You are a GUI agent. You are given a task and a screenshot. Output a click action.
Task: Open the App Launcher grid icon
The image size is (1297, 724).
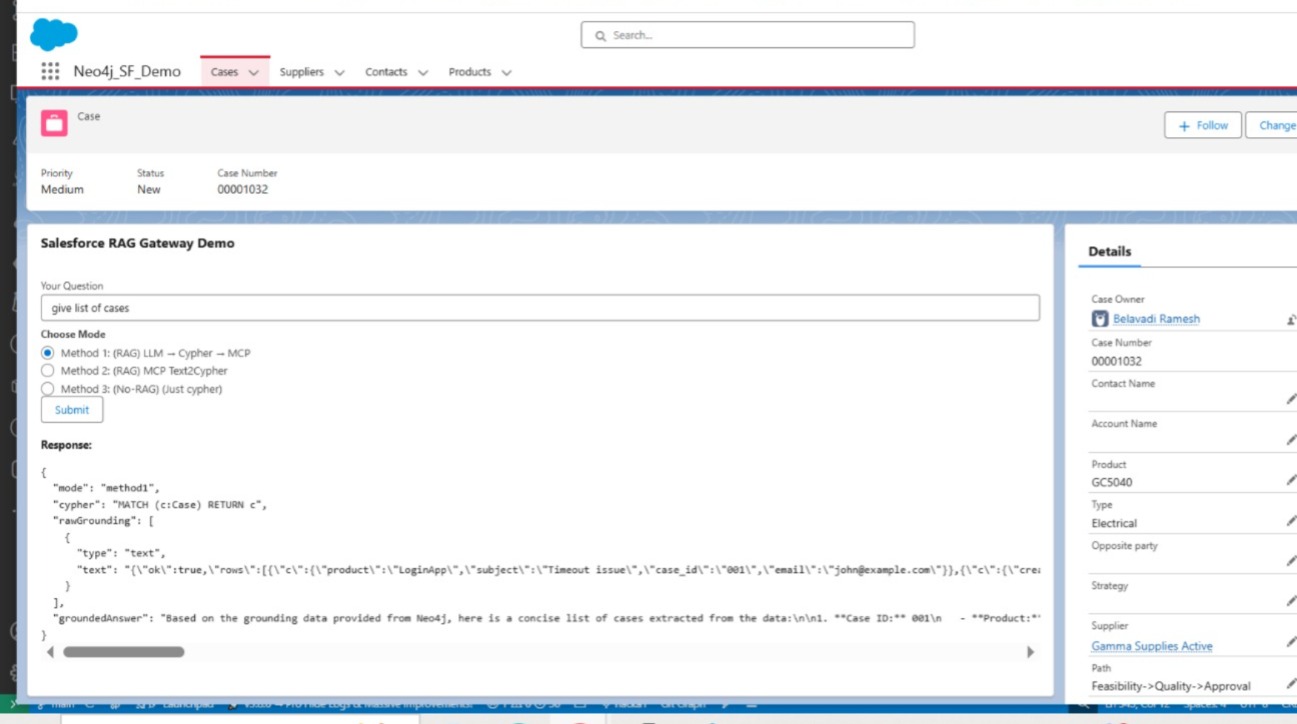click(50, 71)
